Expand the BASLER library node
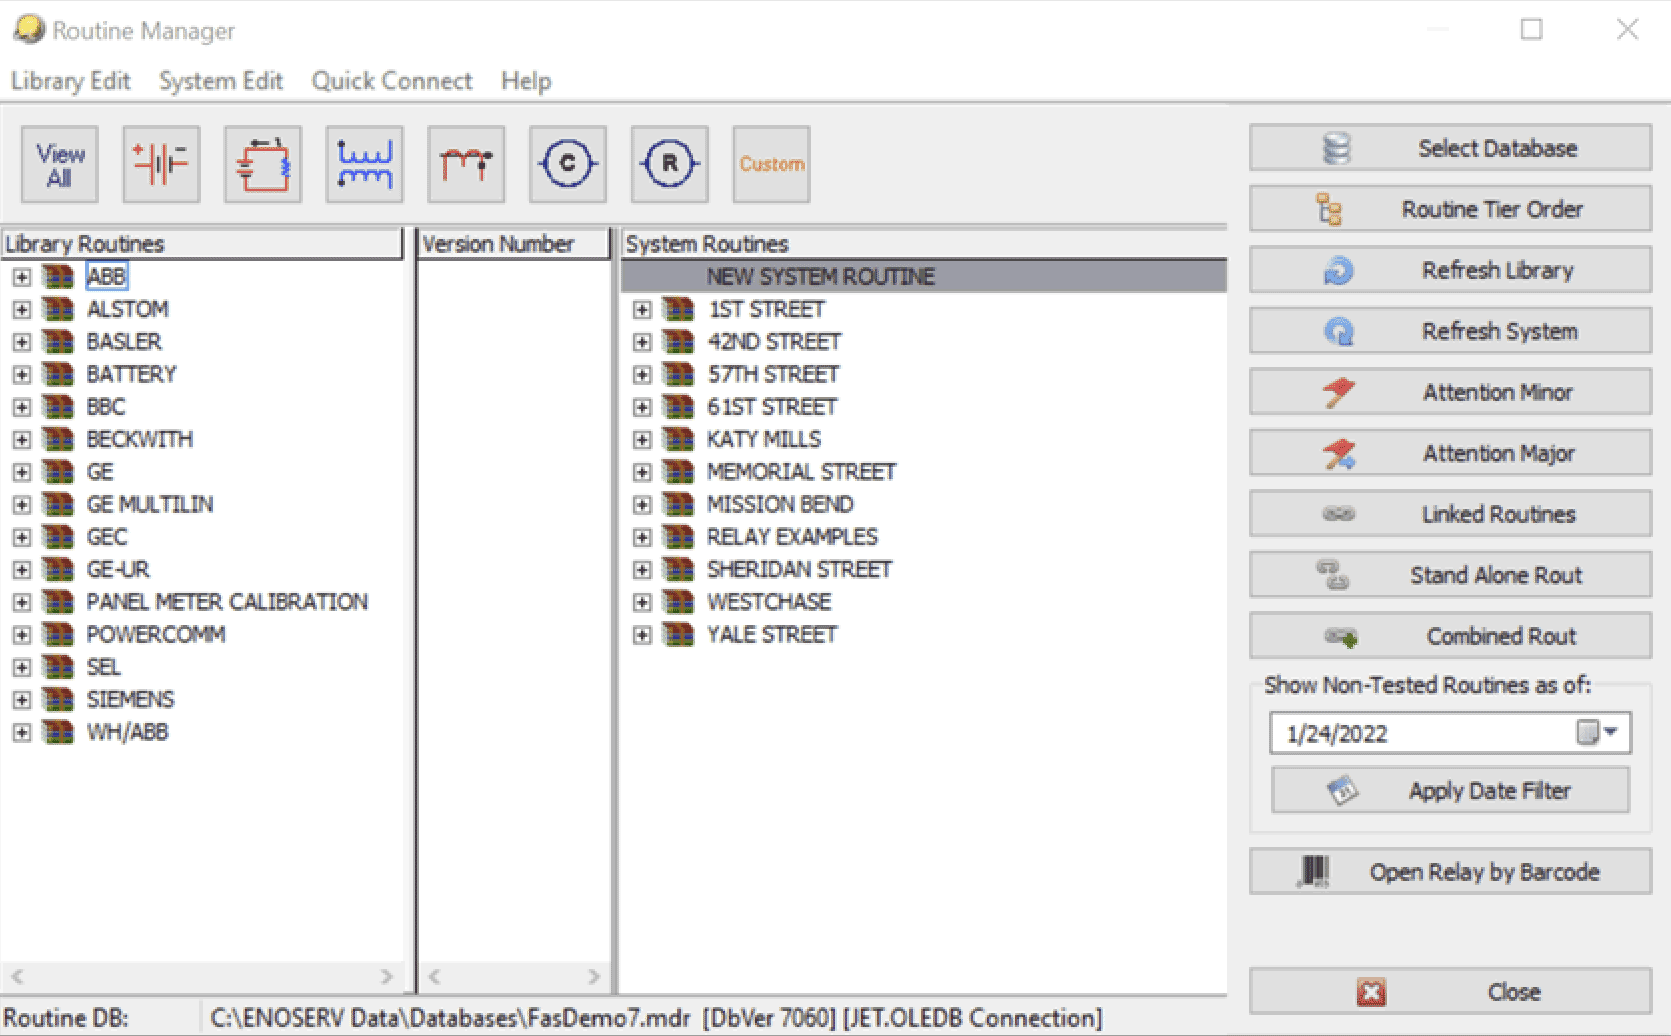1671x1036 pixels. point(22,342)
